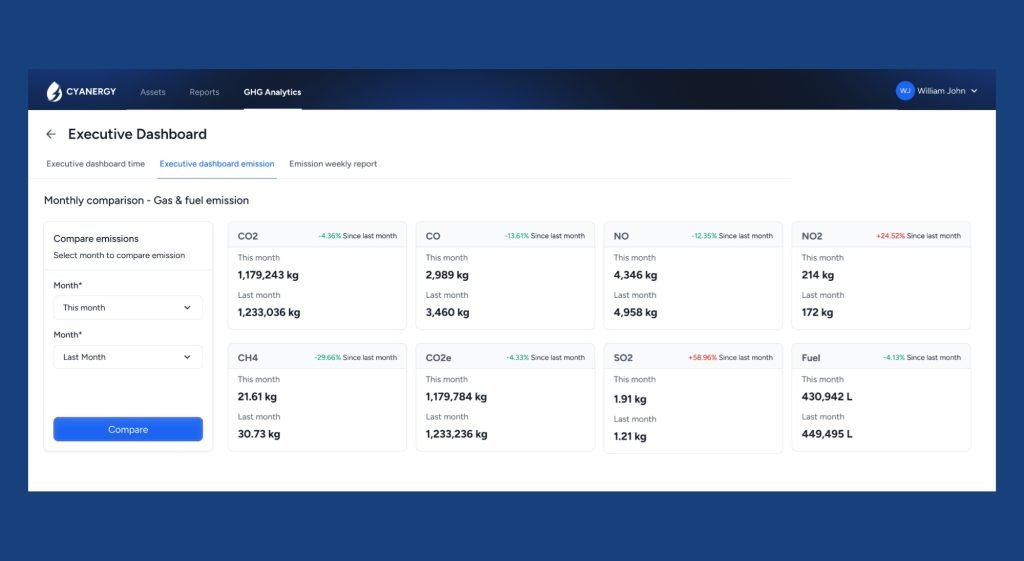1024x561 pixels.
Task: Click the 30.73 kg value
Action: point(259,434)
